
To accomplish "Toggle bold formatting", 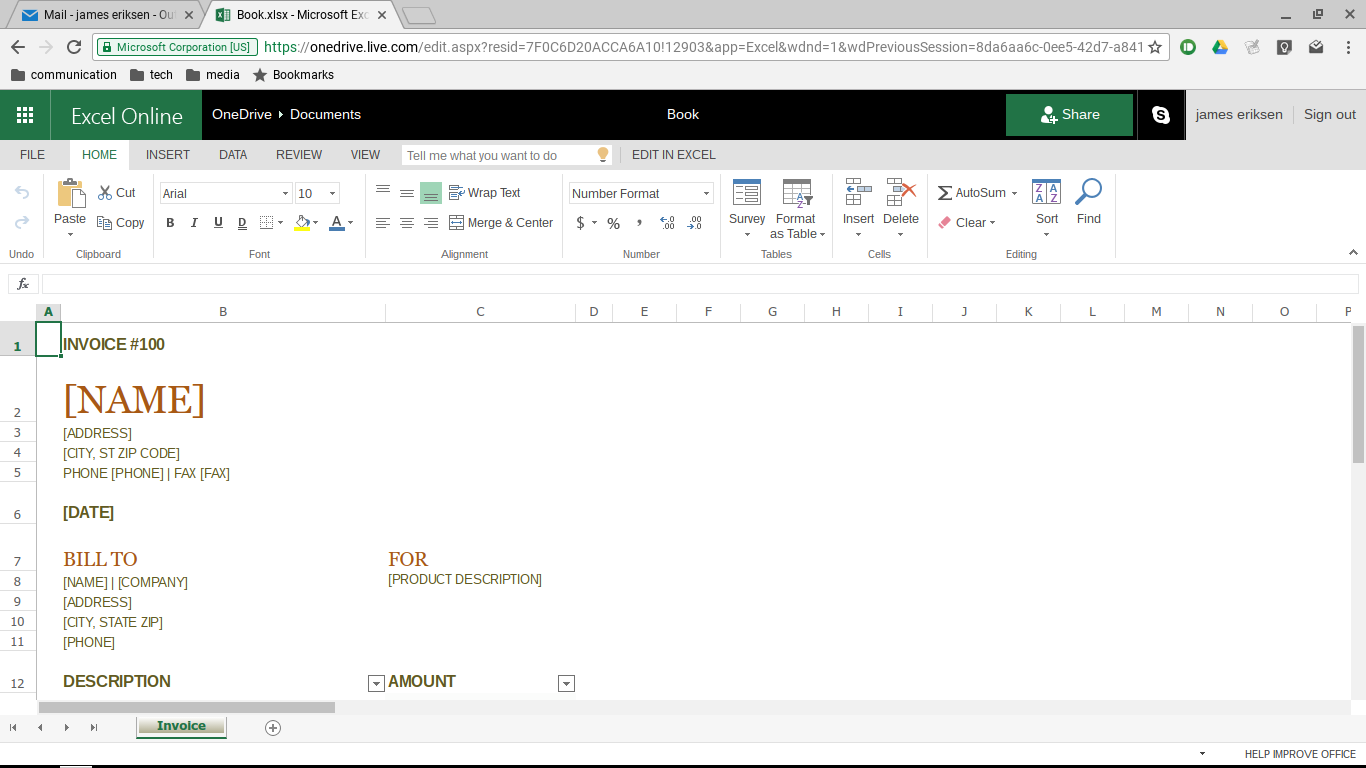I will [x=170, y=223].
